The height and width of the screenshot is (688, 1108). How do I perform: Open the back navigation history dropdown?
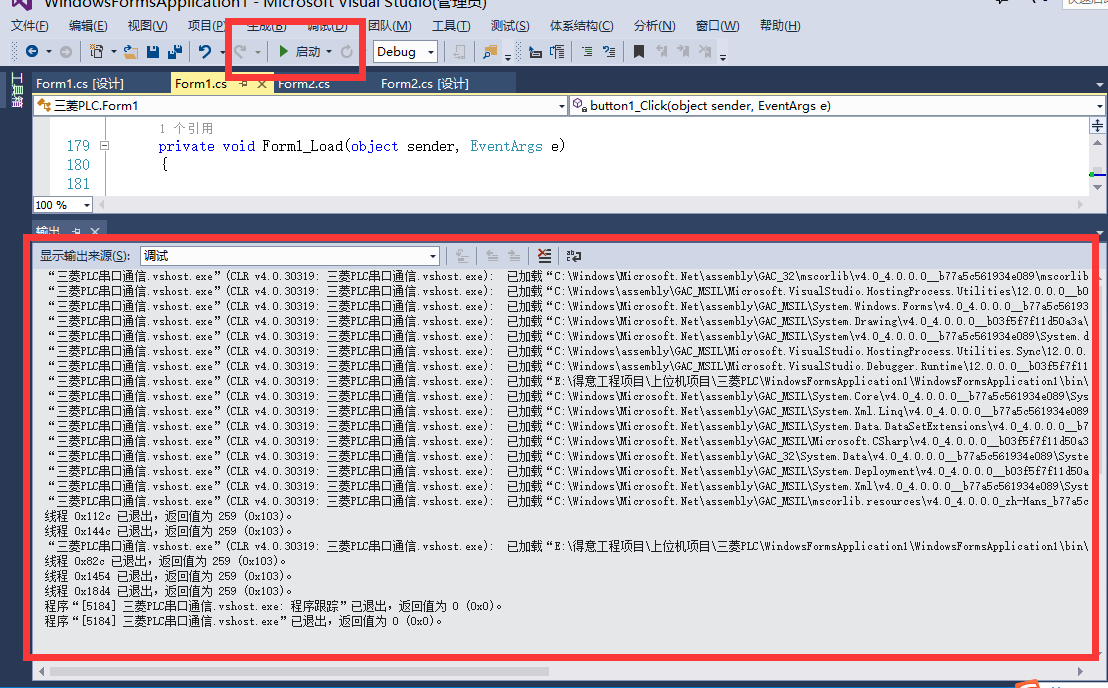[x=49, y=52]
